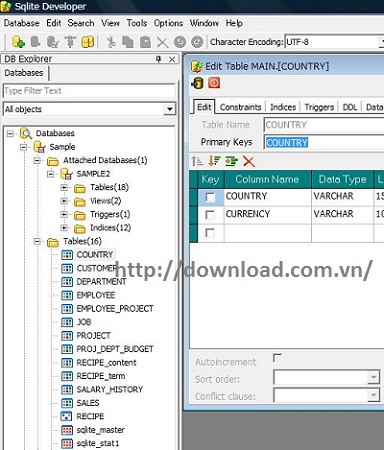
Task: Click the CURRENCY column name cell
Action: (268, 214)
